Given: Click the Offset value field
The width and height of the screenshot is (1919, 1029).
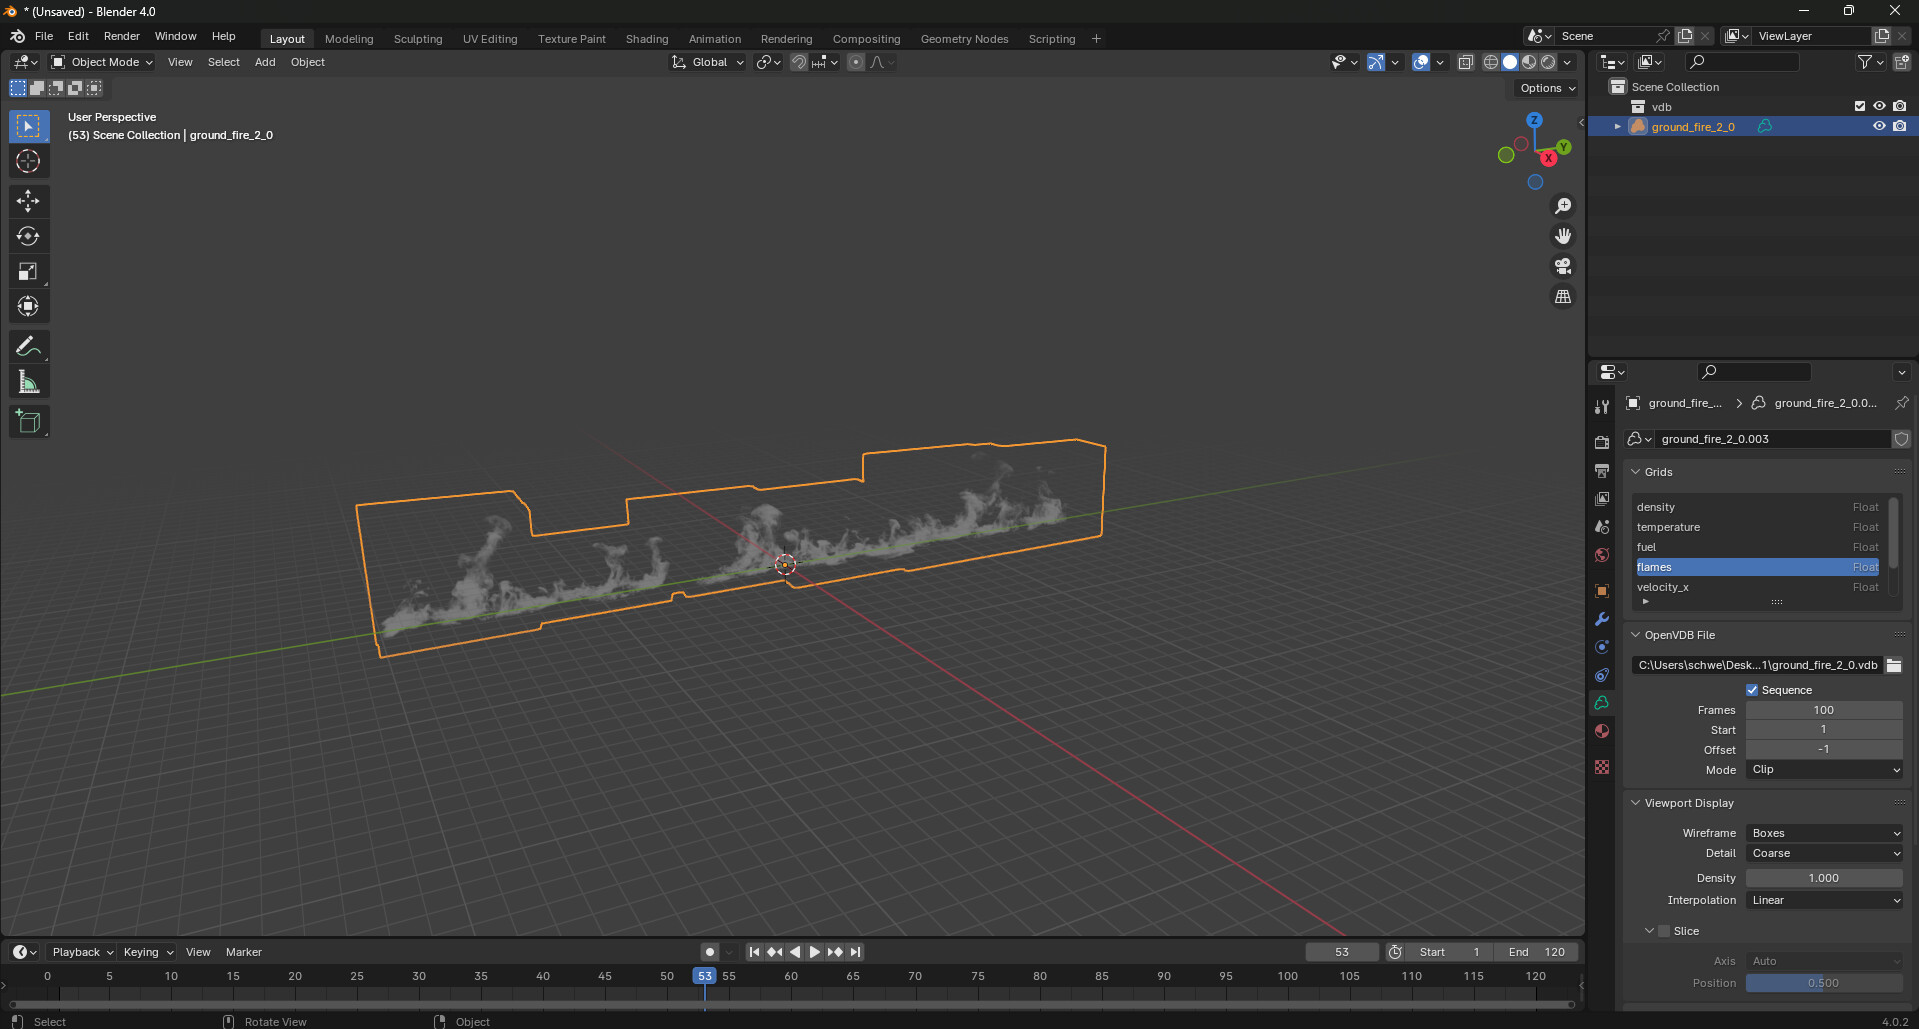Looking at the screenshot, I should [x=1824, y=750].
